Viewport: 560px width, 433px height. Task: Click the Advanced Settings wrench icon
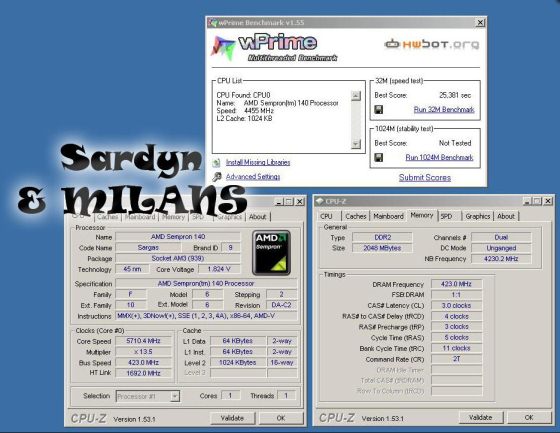click(x=217, y=177)
